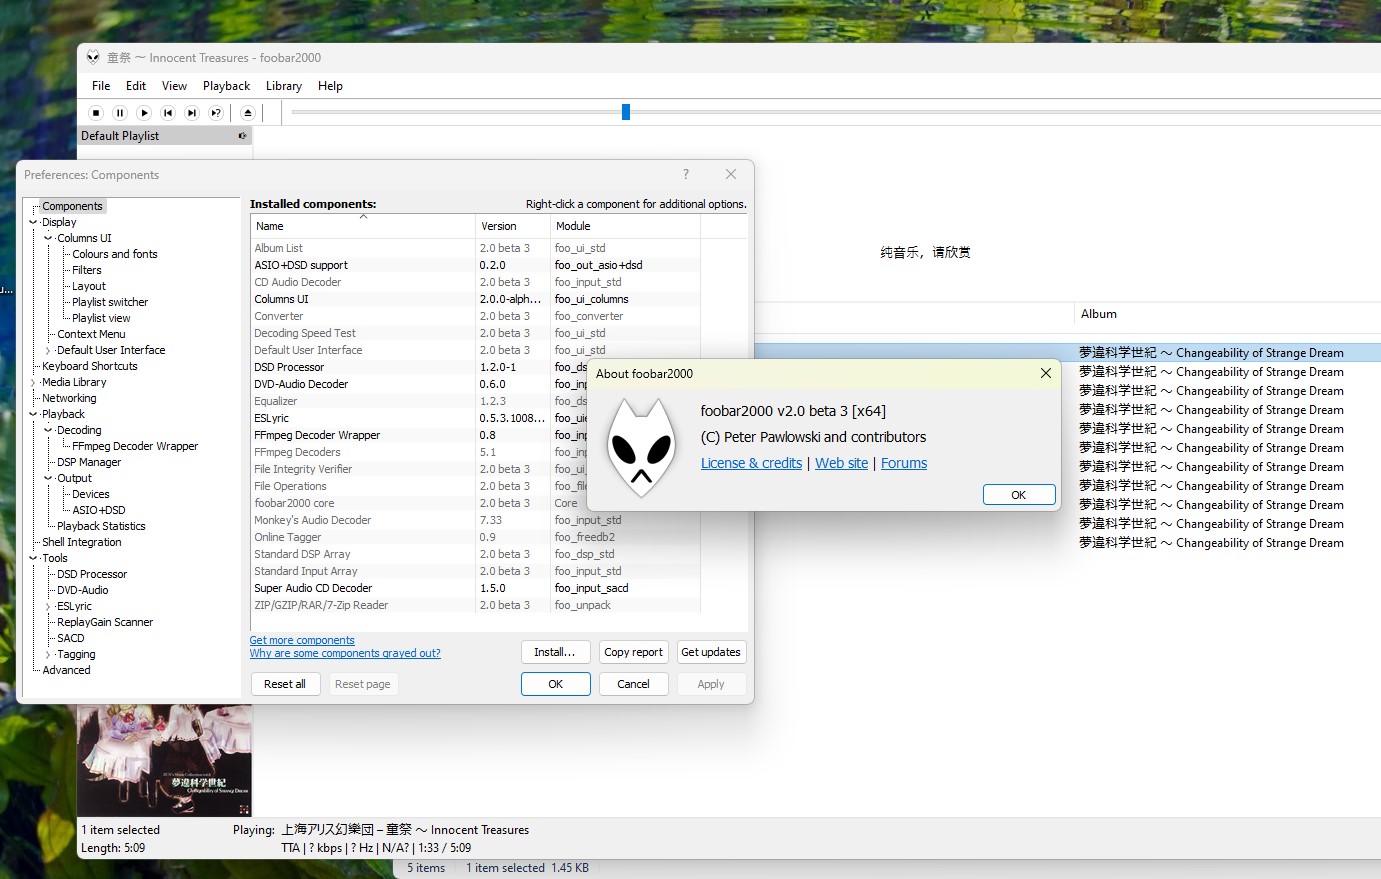Open the Help menu
Viewport: 1381px width, 879px height.
coord(330,86)
